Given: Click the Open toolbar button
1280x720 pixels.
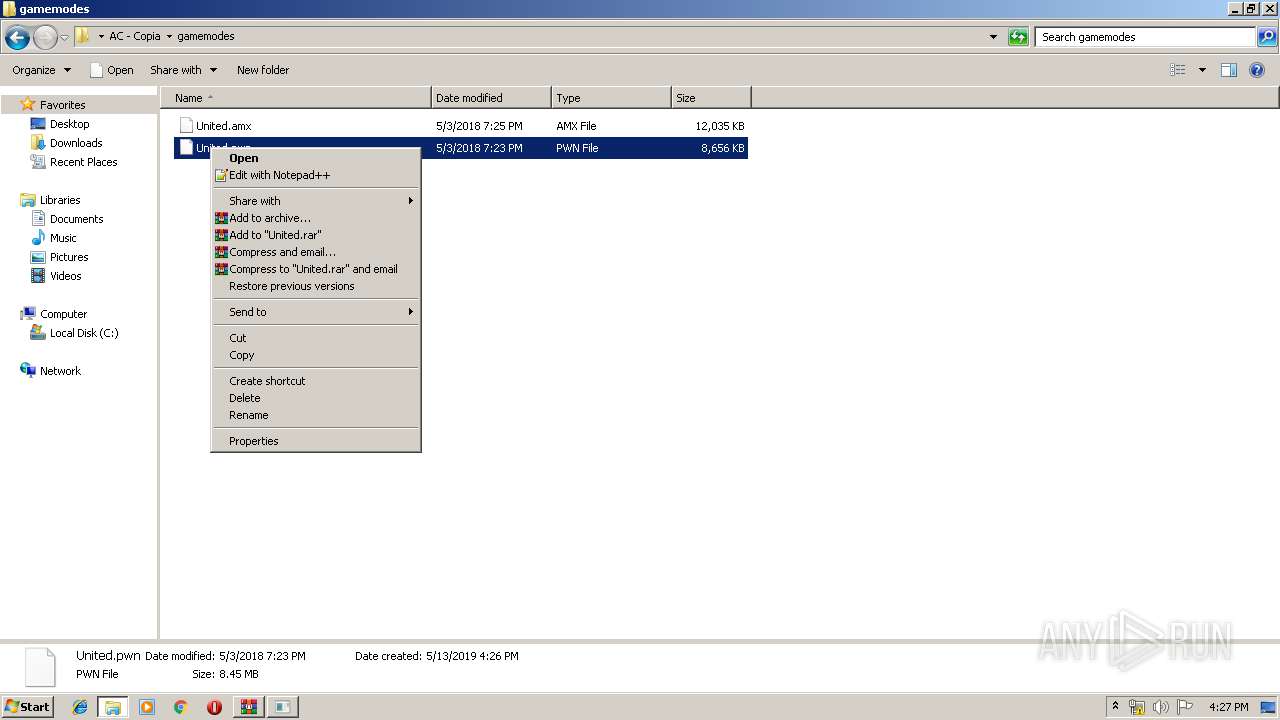Looking at the screenshot, I should click(111, 70).
